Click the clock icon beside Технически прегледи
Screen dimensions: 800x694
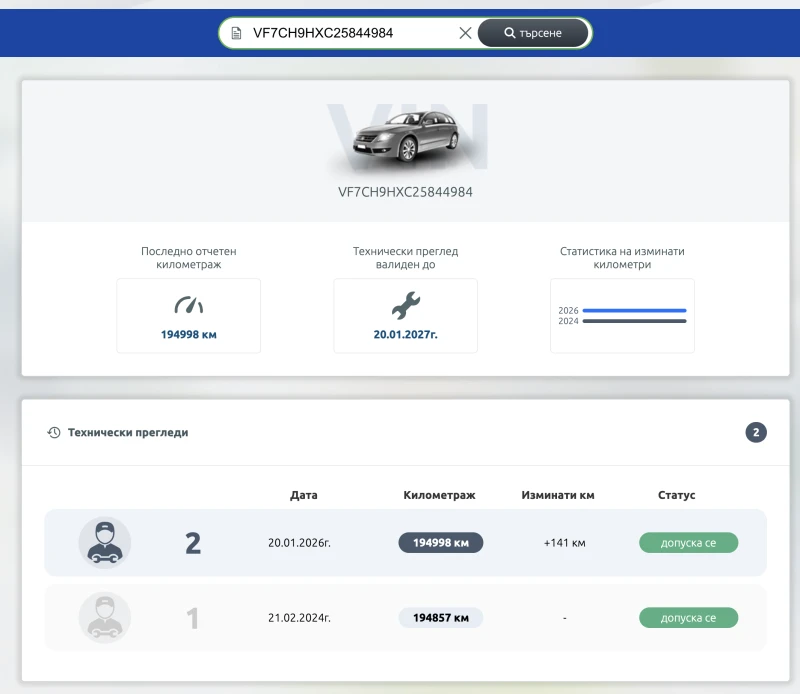click(53, 432)
